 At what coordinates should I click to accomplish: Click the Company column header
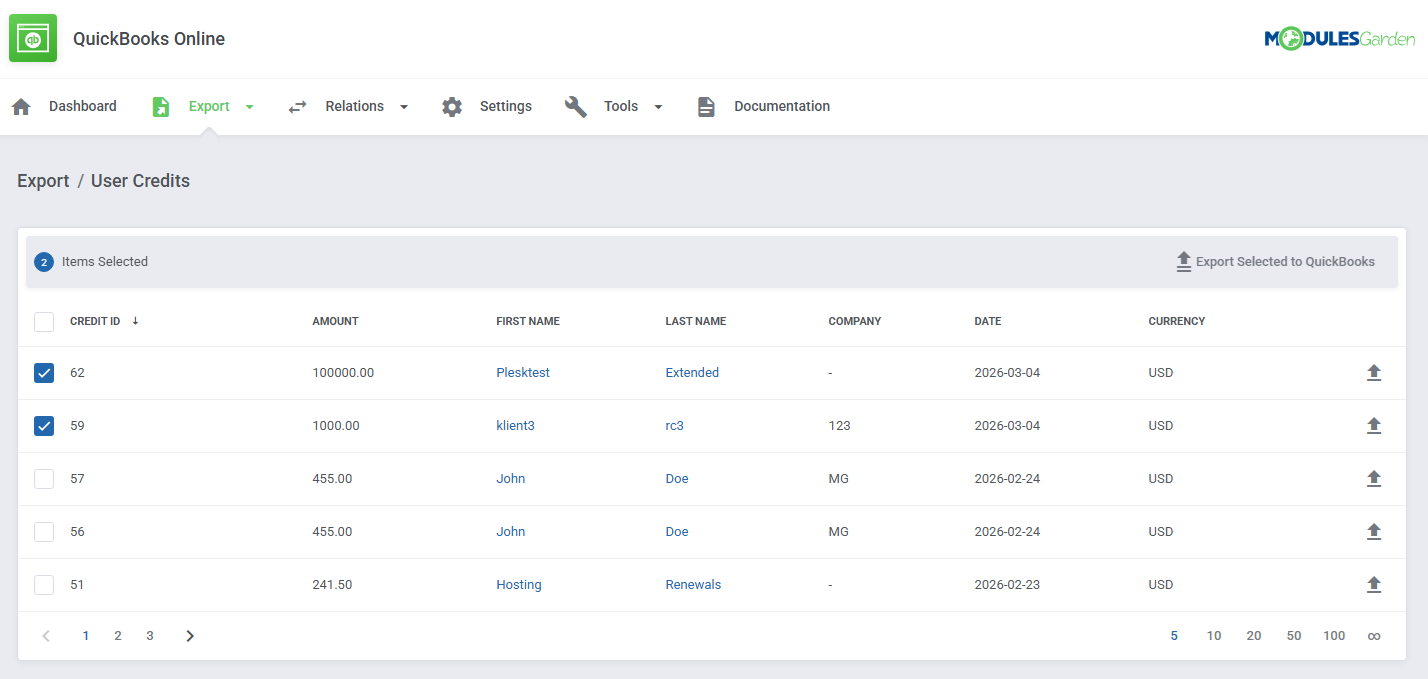(x=855, y=322)
